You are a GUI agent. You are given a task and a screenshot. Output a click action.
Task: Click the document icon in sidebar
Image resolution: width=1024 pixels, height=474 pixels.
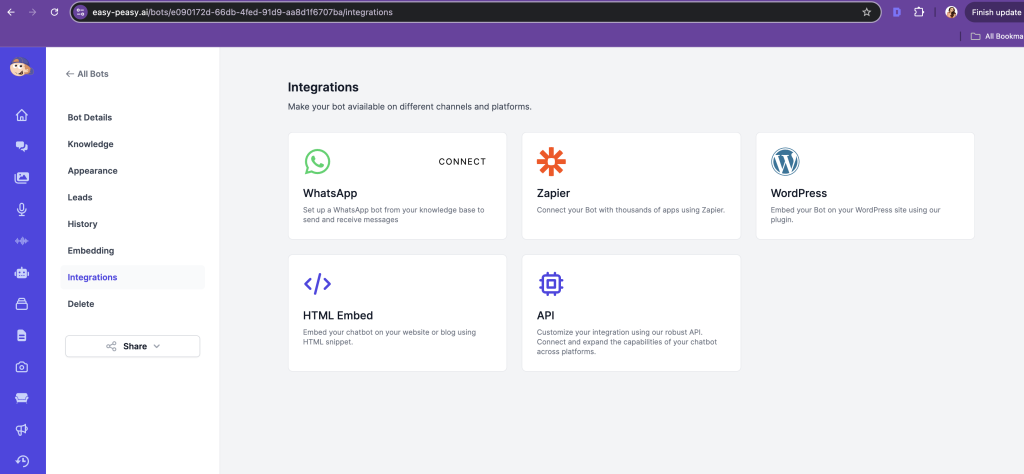22,335
